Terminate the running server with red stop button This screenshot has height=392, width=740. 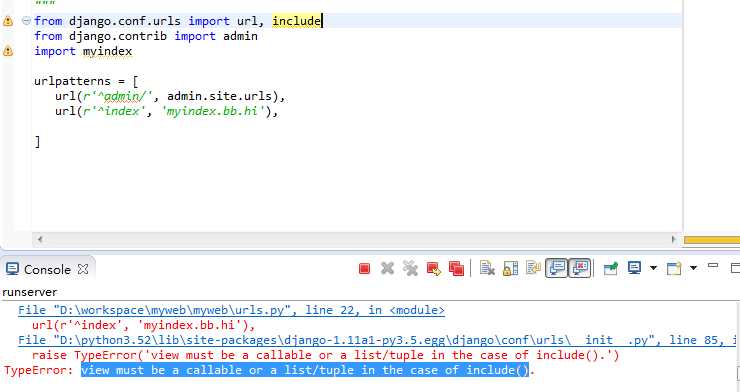coord(364,269)
